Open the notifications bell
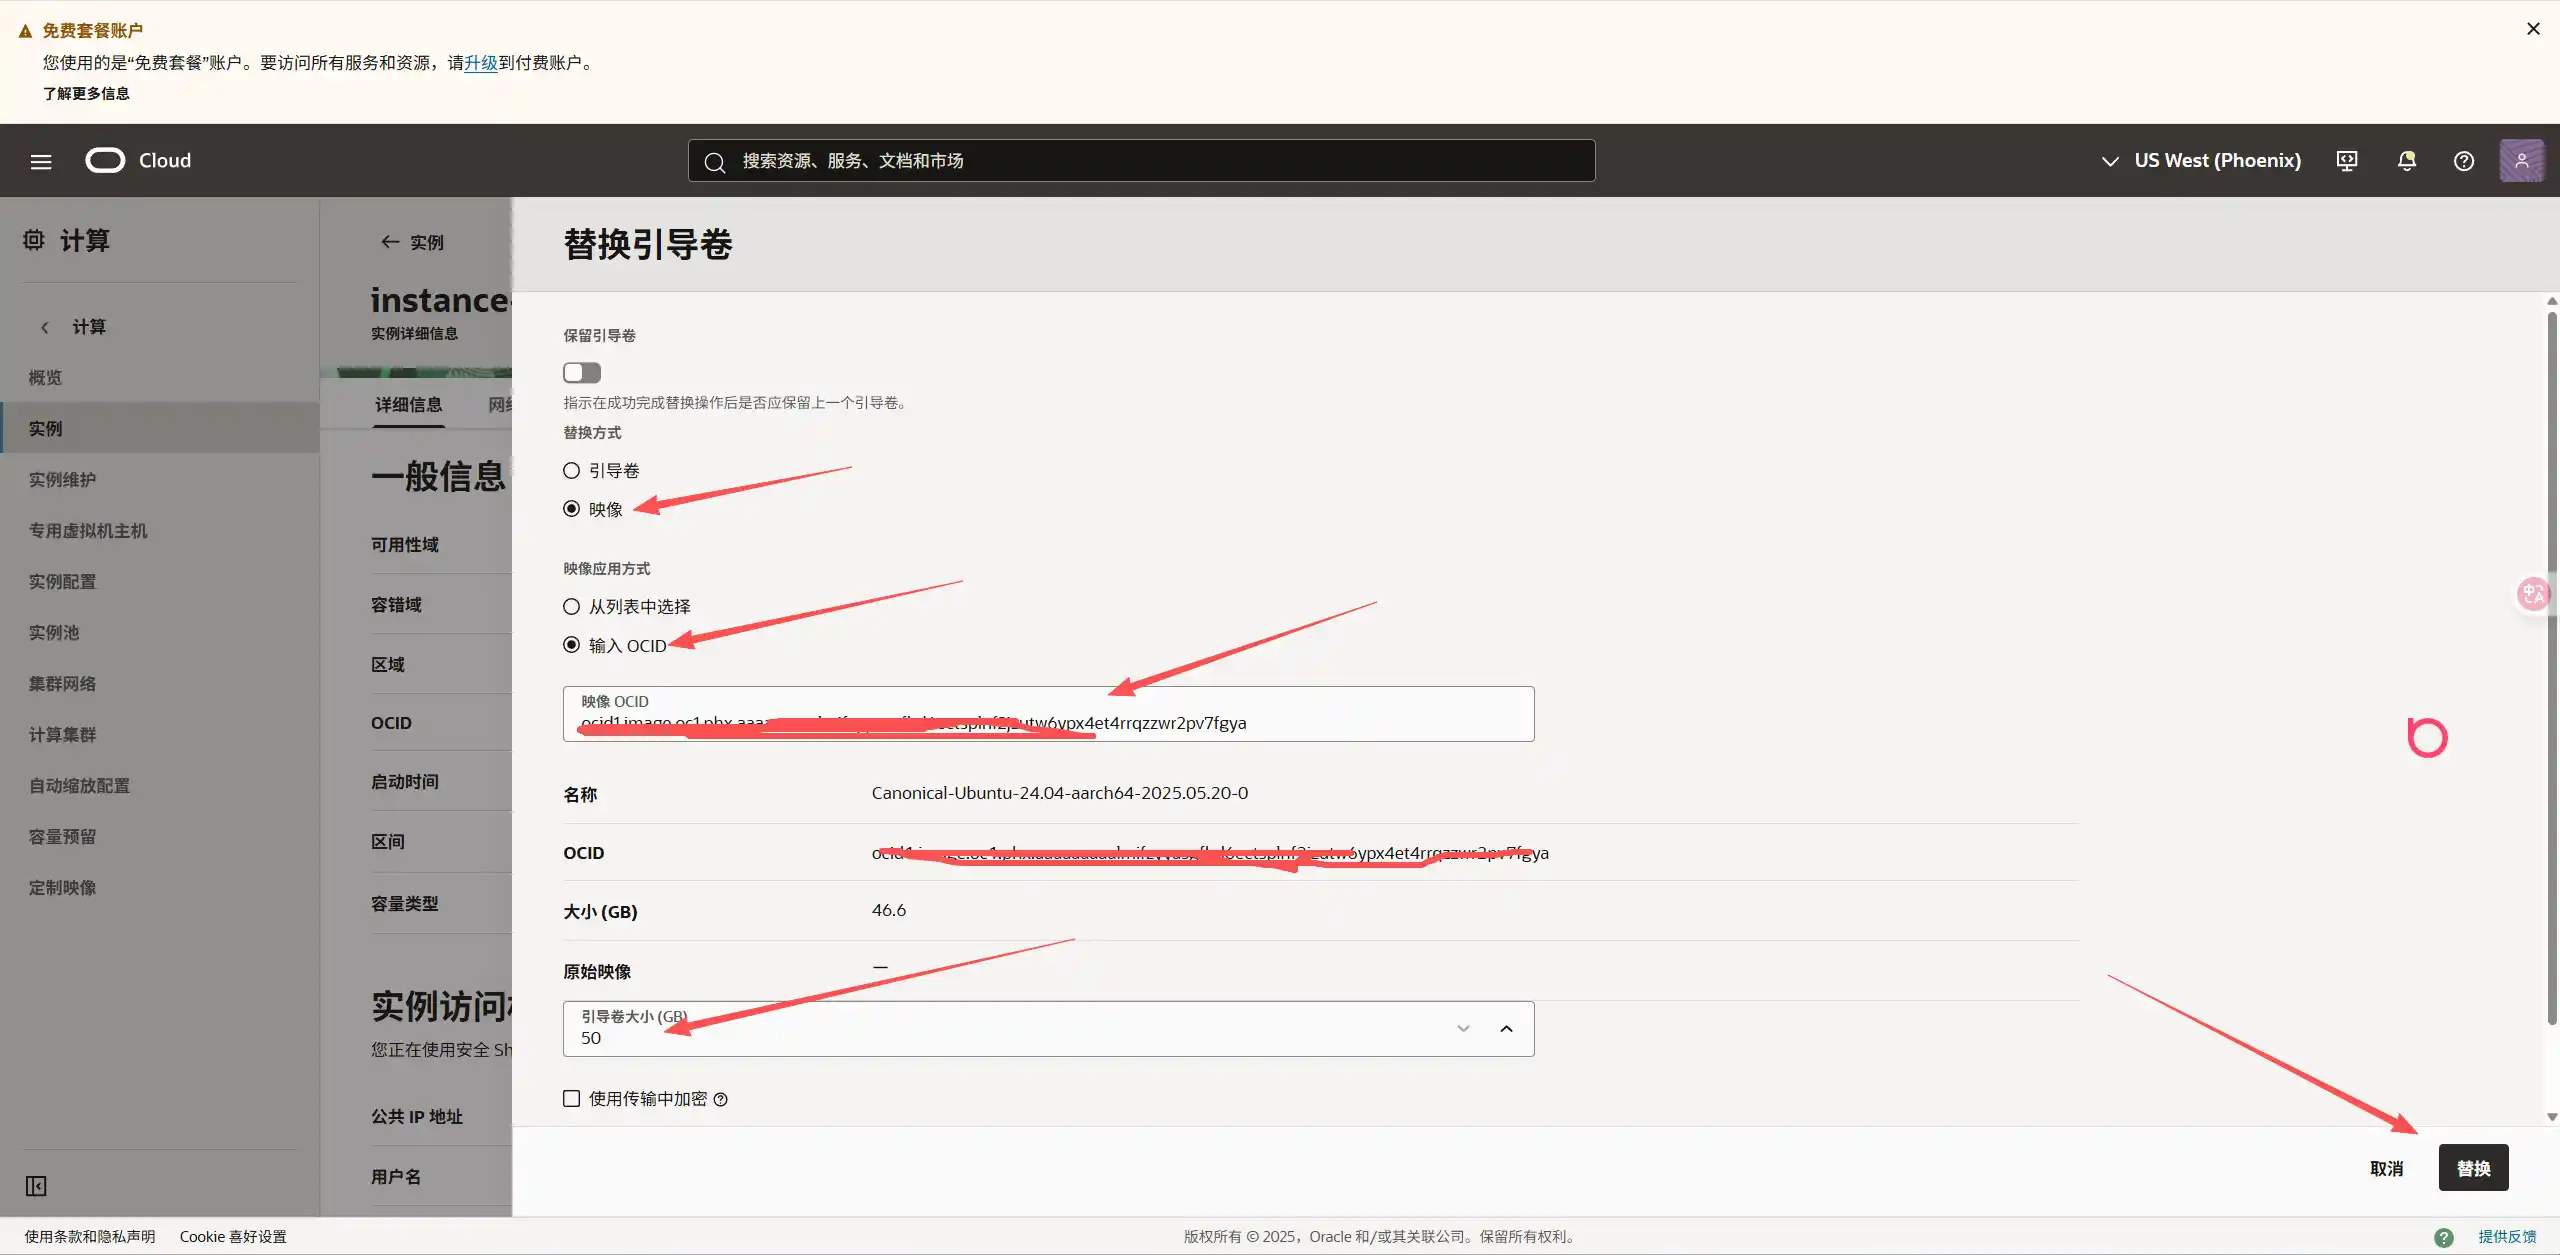This screenshot has width=2560, height=1255. coord(2406,161)
